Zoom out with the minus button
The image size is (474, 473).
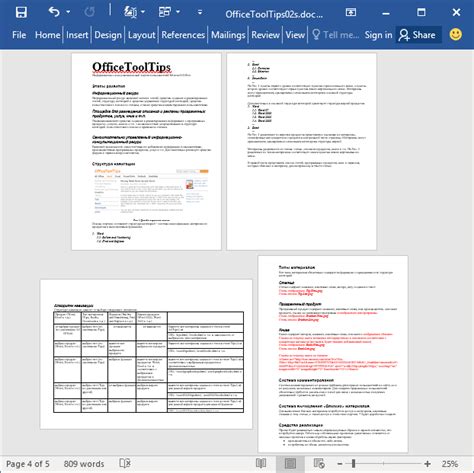340,464
